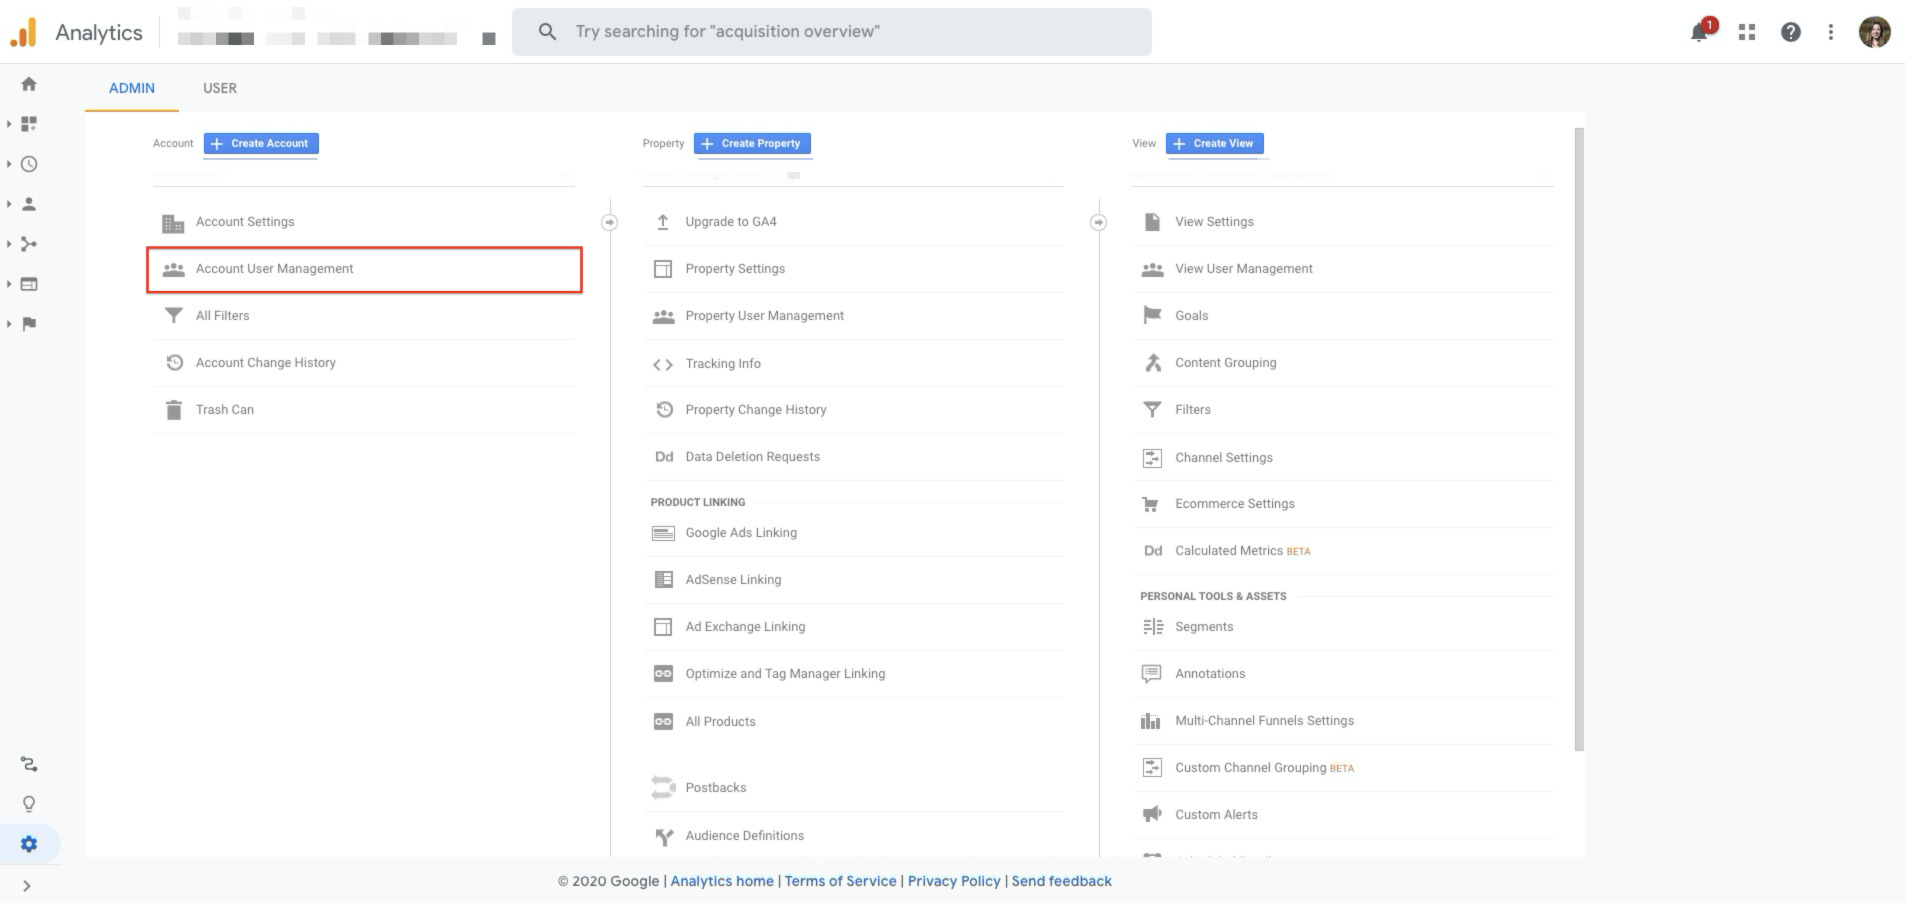Click the Analytics search field
1905x903 pixels.
[832, 32]
